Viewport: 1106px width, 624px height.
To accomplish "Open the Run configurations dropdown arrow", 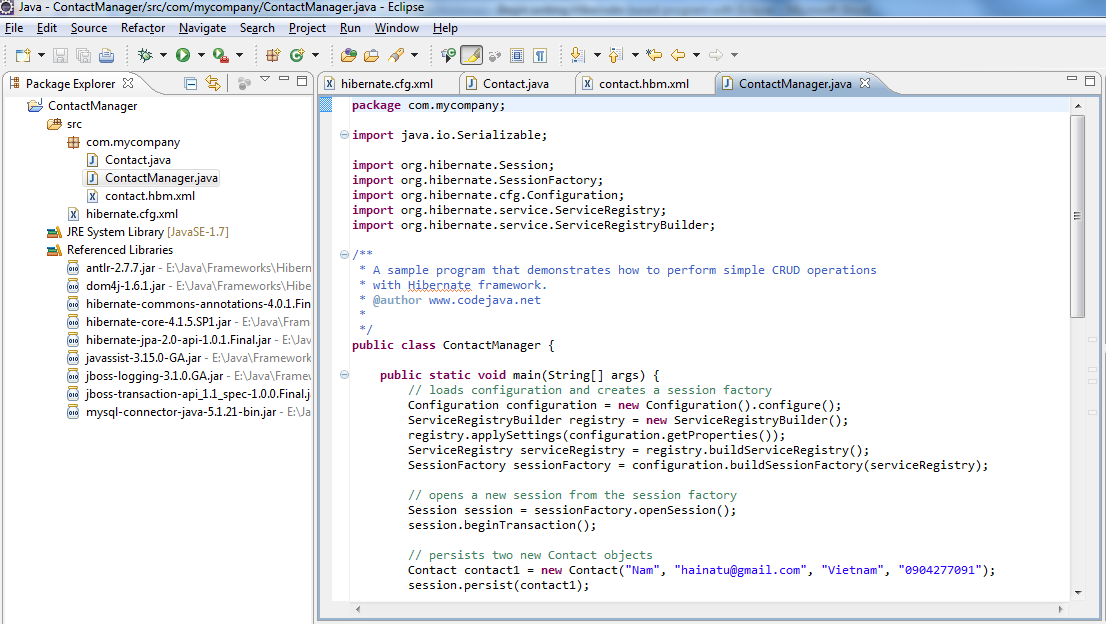I will pos(201,55).
